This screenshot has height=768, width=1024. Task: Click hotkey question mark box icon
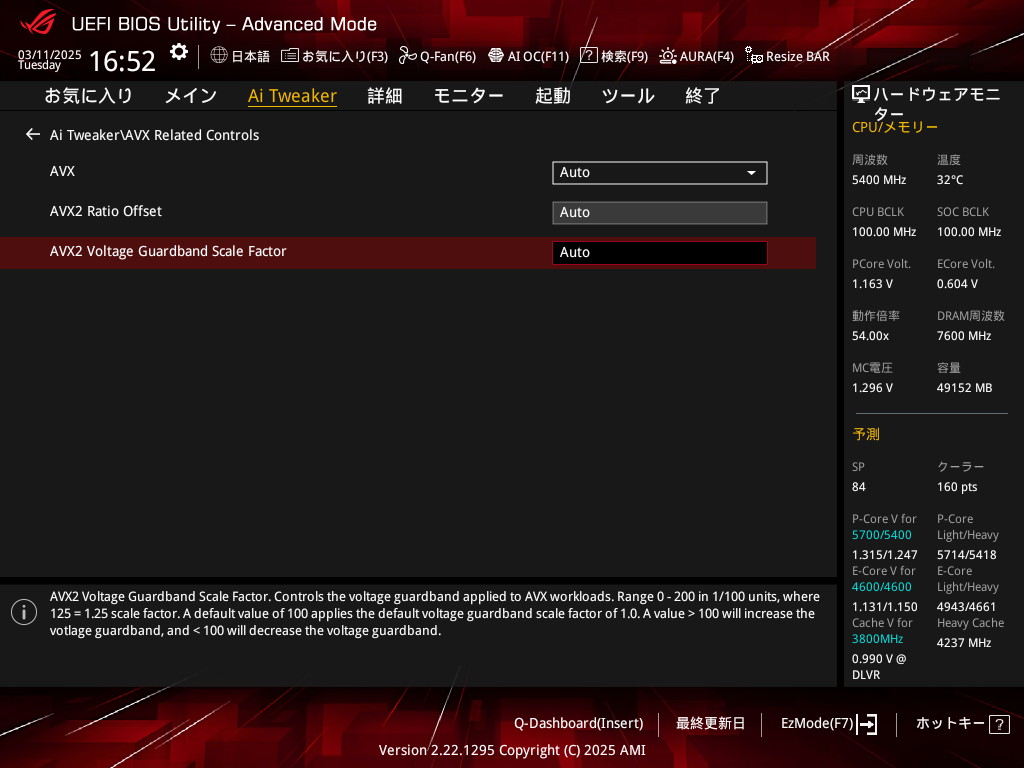[999, 724]
